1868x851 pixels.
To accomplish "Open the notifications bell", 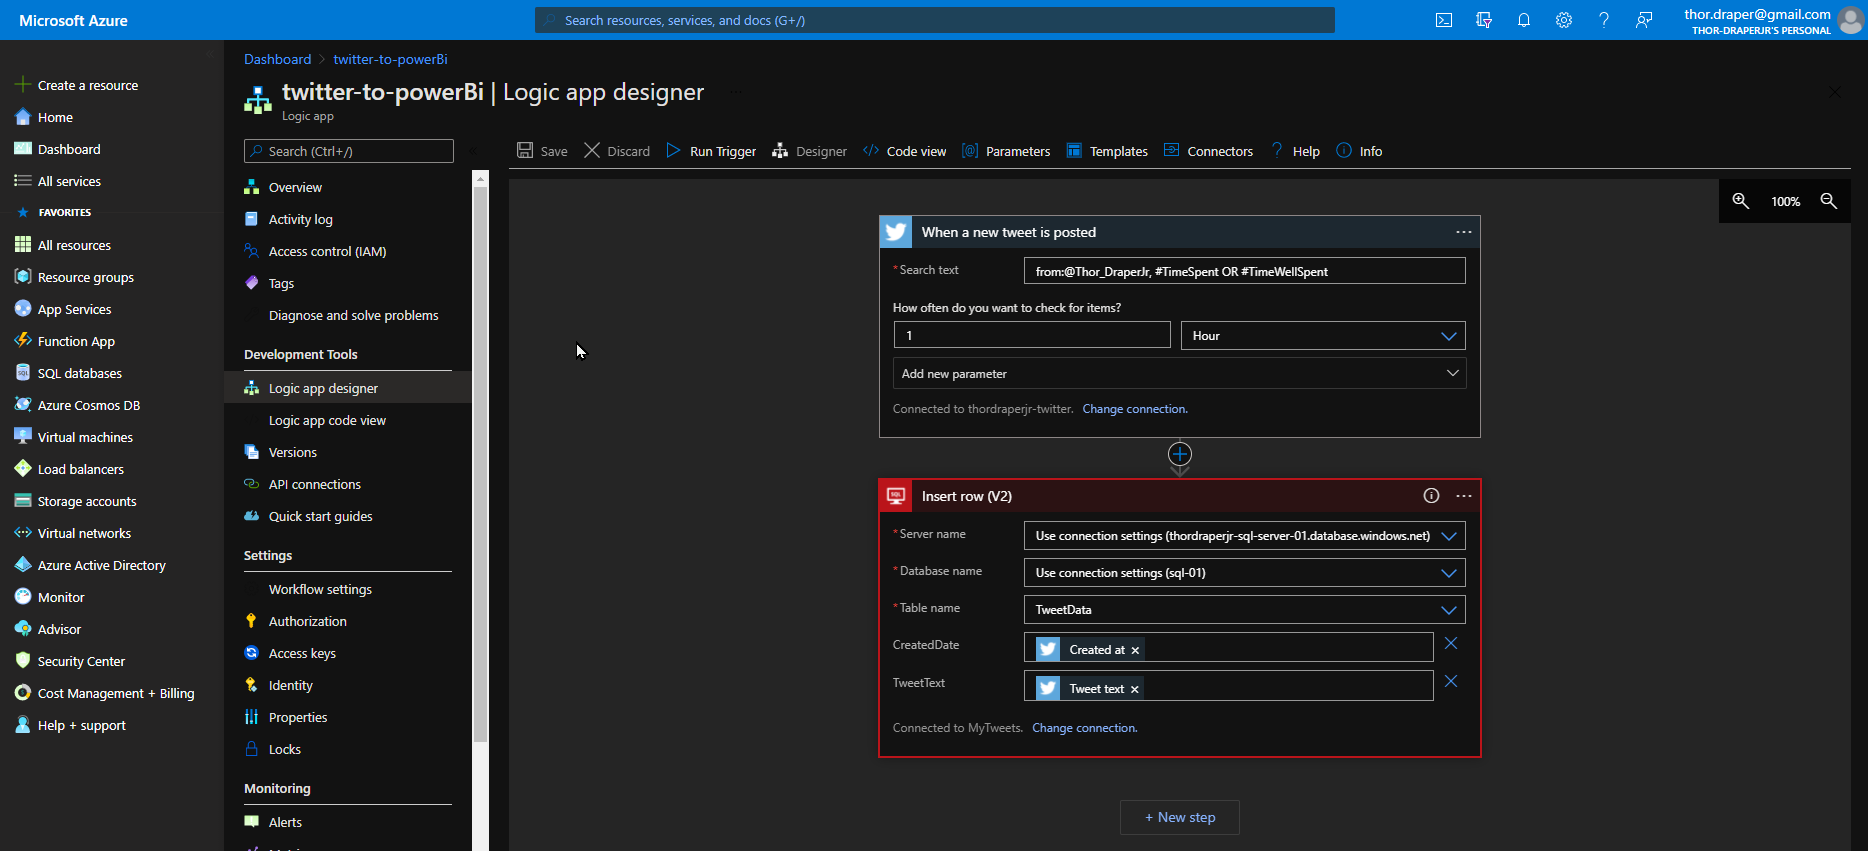I will click(x=1524, y=20).
